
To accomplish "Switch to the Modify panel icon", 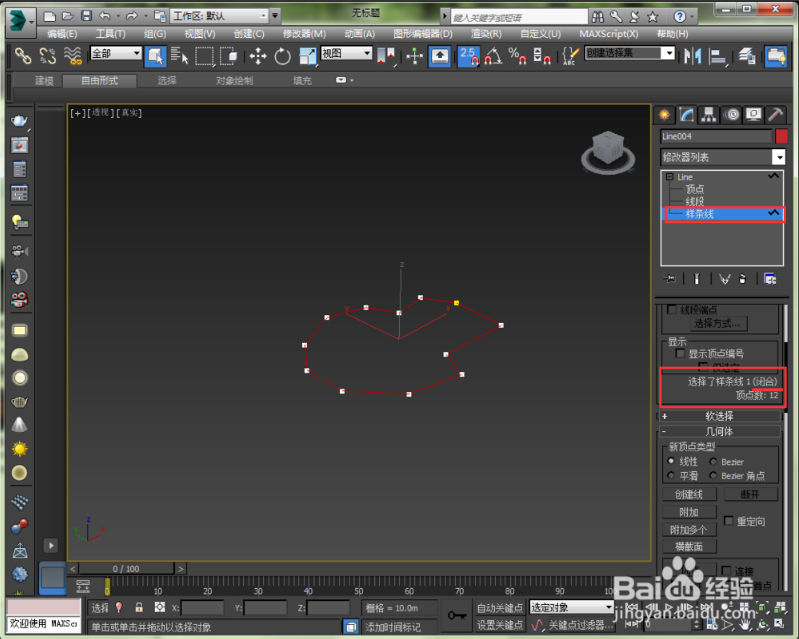I will tap(686, 115).
